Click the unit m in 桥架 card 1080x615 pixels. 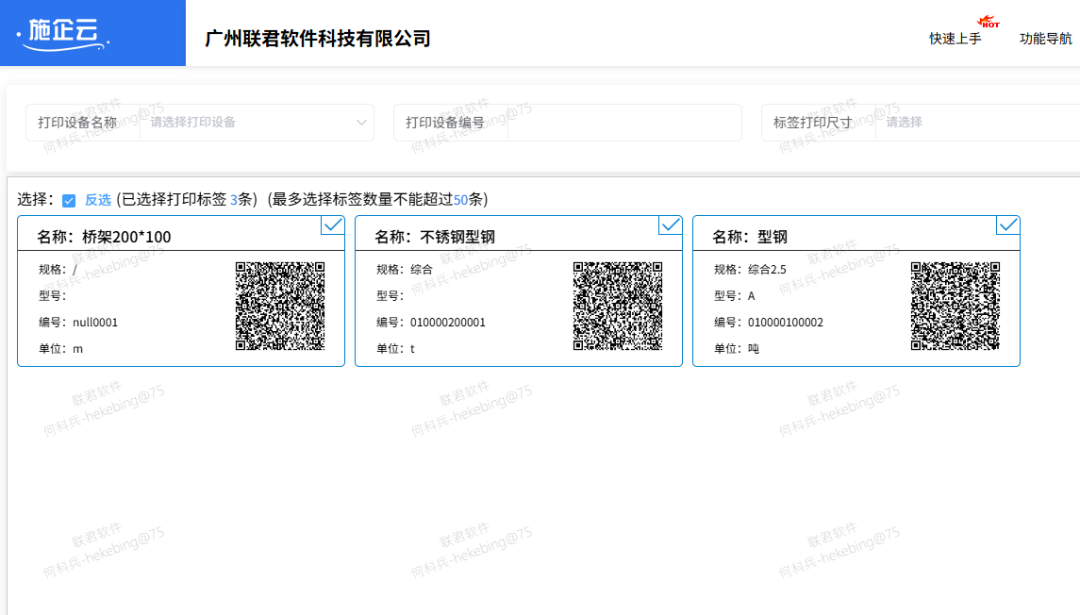[x=78, y=349]
